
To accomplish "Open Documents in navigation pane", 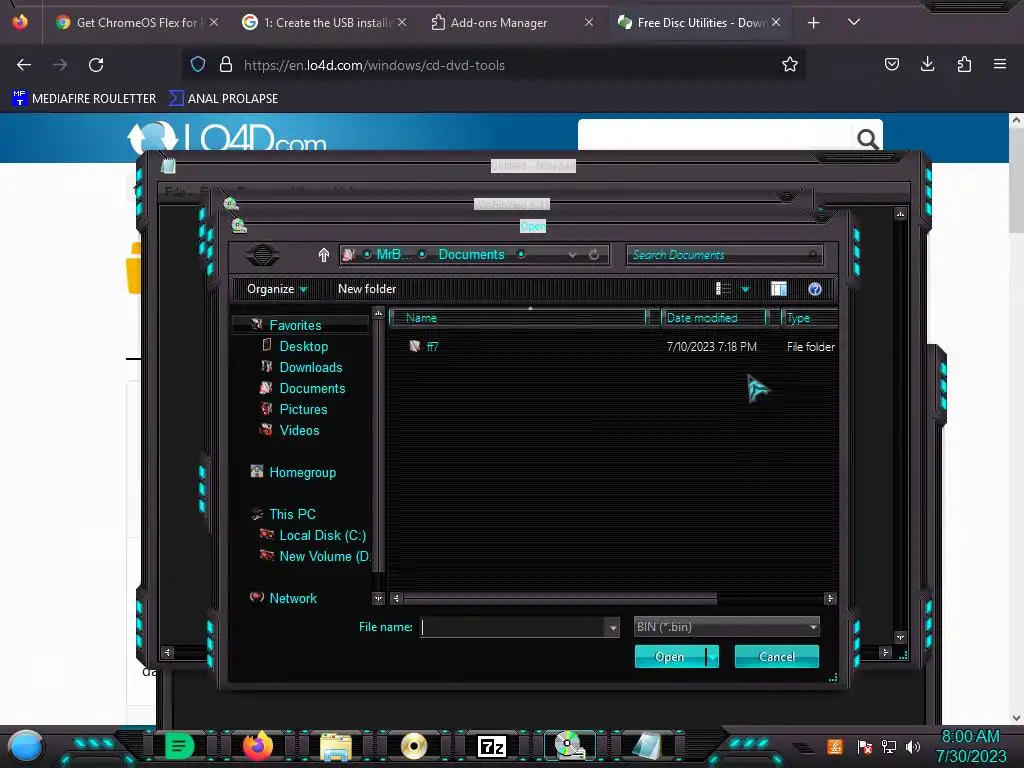I will (312, 388).
